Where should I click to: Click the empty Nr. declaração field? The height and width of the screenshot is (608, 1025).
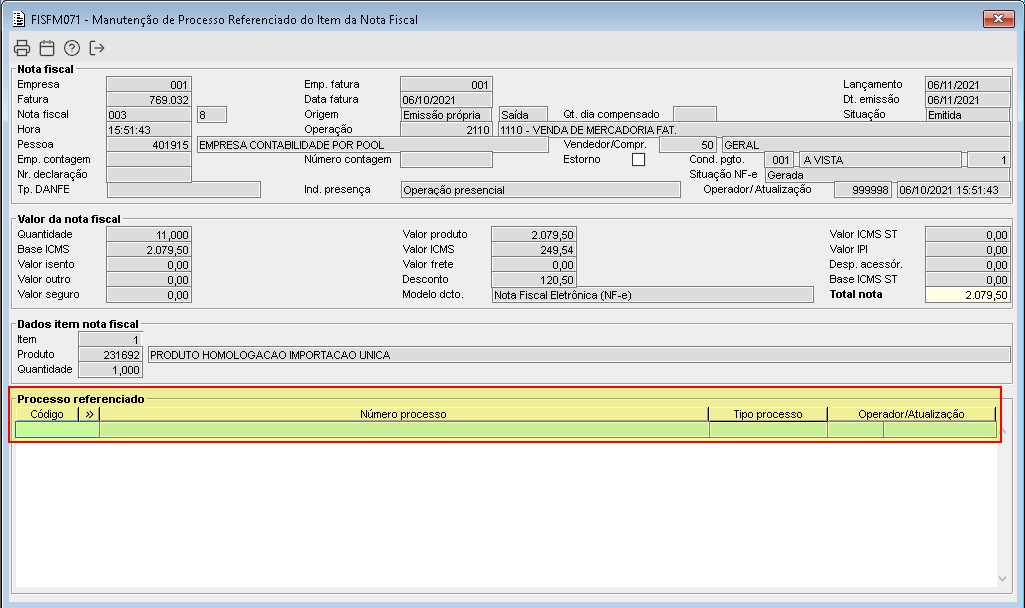(149, 175)
